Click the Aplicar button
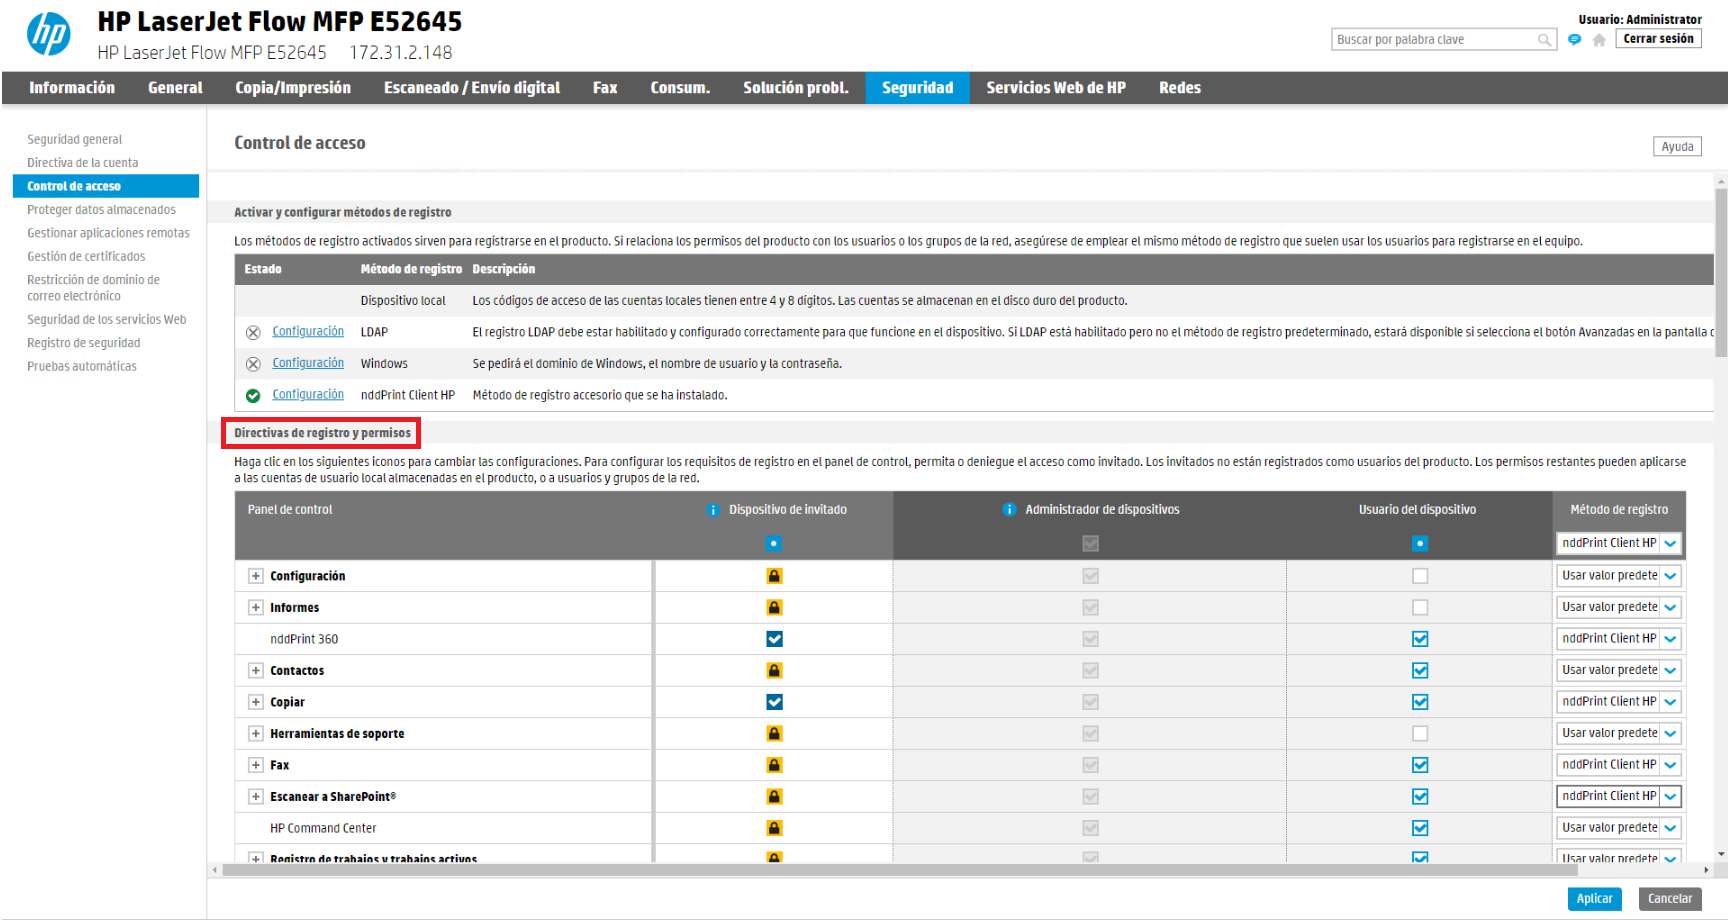The height and width of the screenshot is (920, 1733). point(1594,899)
